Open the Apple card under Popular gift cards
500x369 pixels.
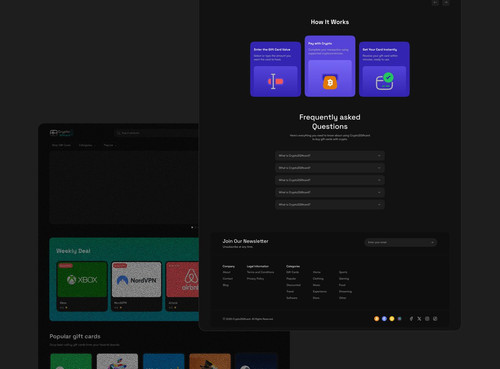pos(117,361)
